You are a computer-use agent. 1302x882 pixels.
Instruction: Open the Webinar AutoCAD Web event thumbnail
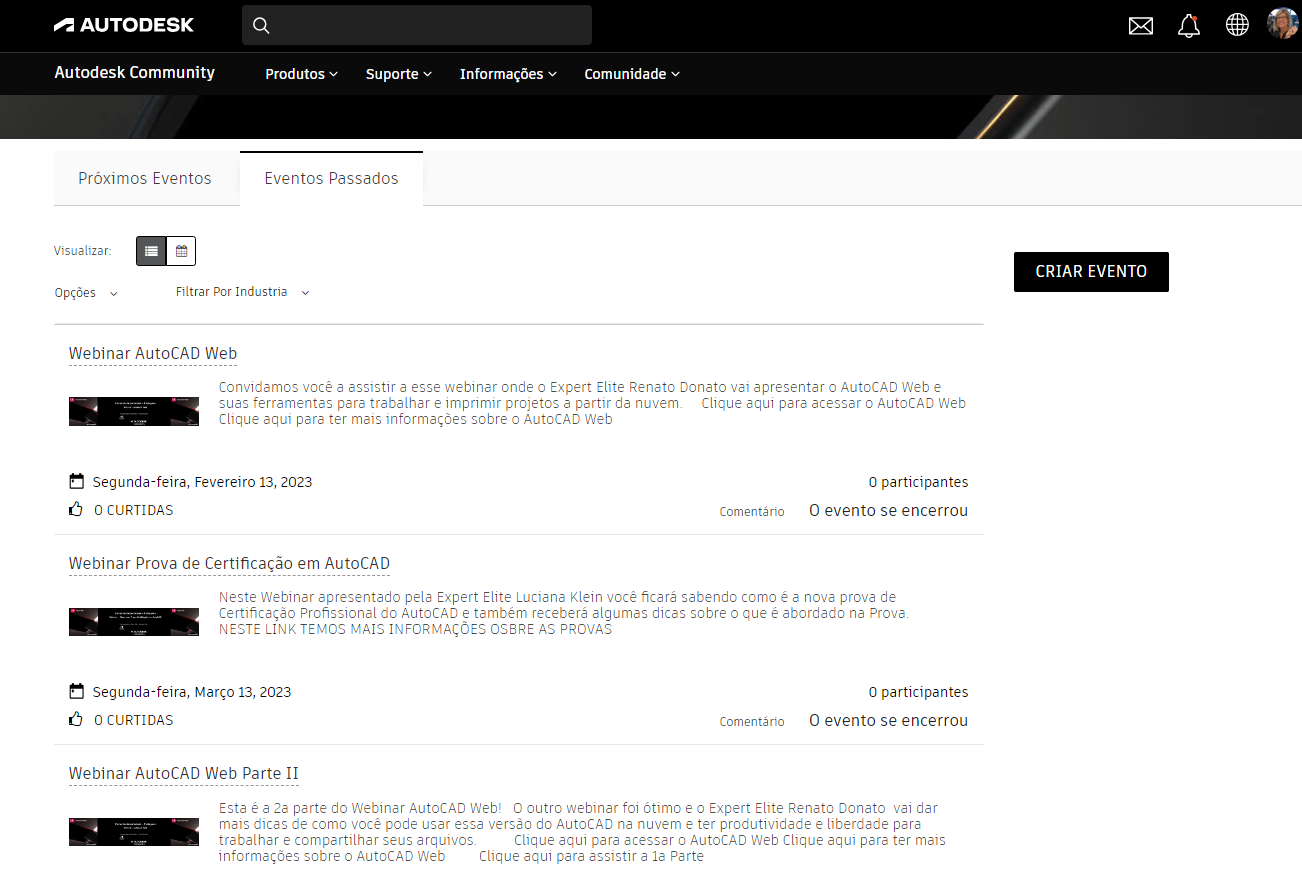click(x=133, y=410)
